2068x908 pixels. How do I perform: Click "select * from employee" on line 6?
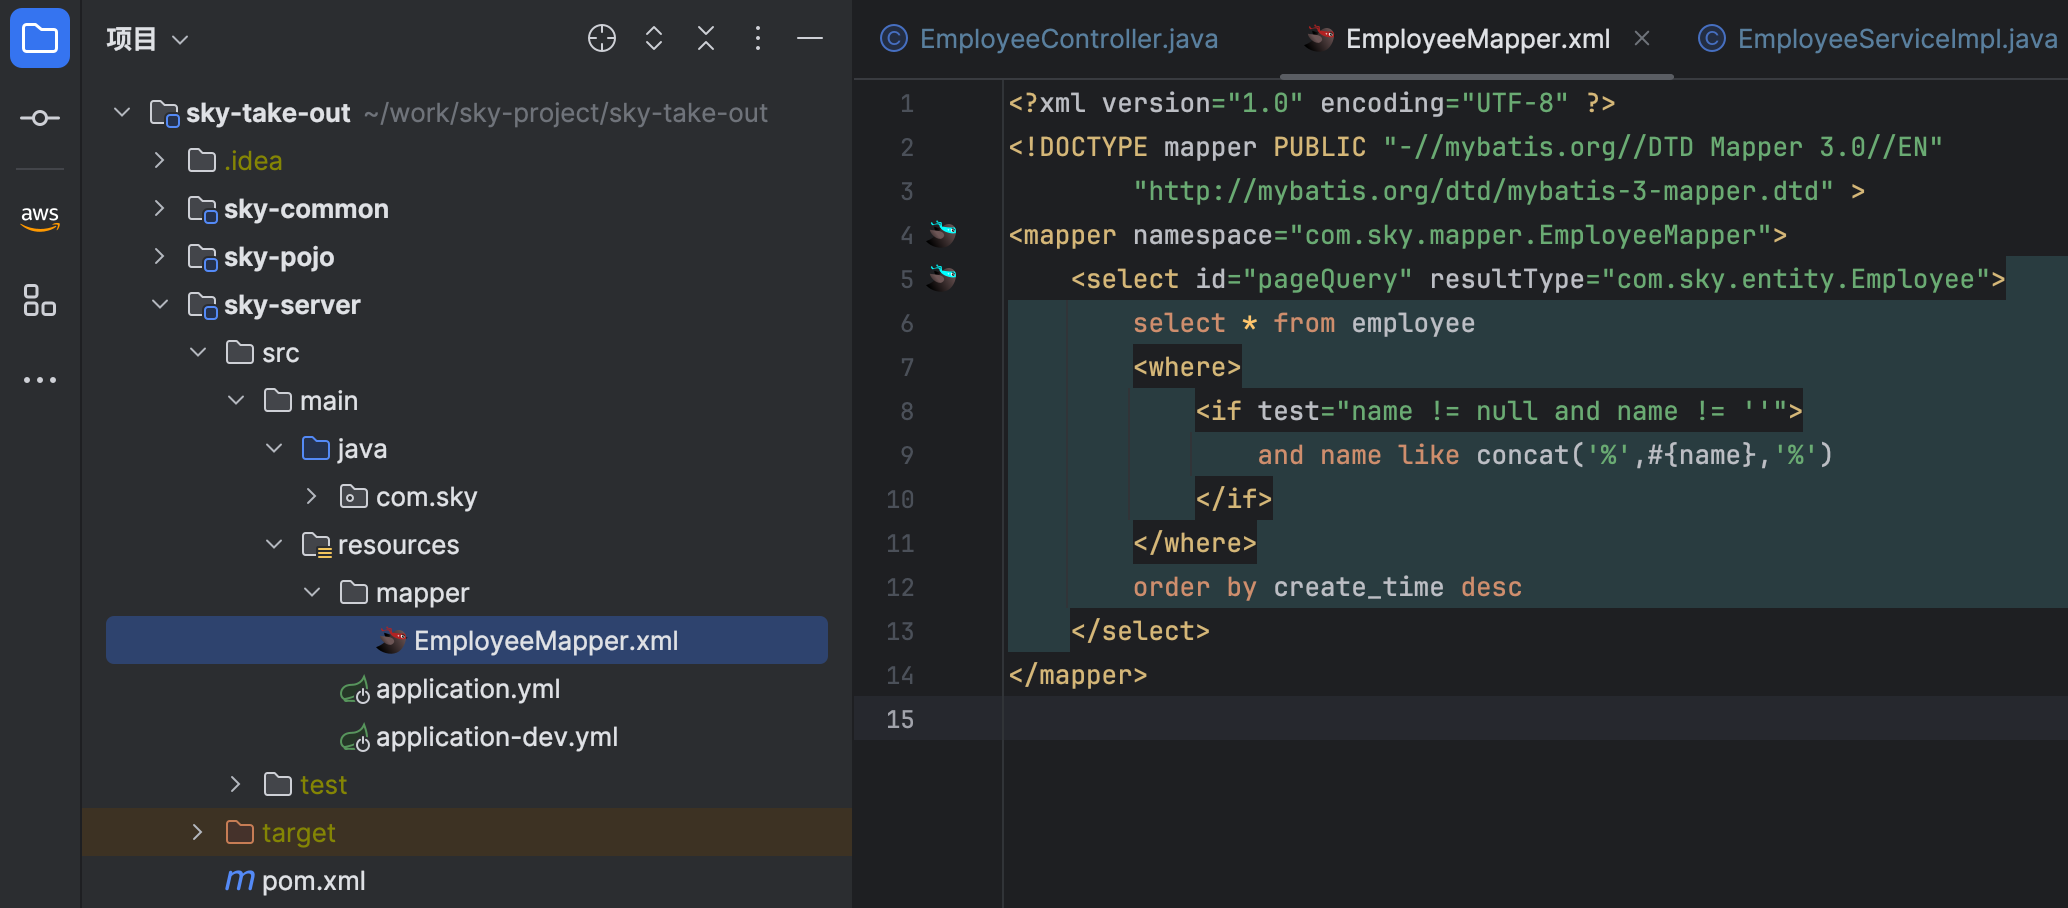pyautogui.click(x=1304, y=323)
